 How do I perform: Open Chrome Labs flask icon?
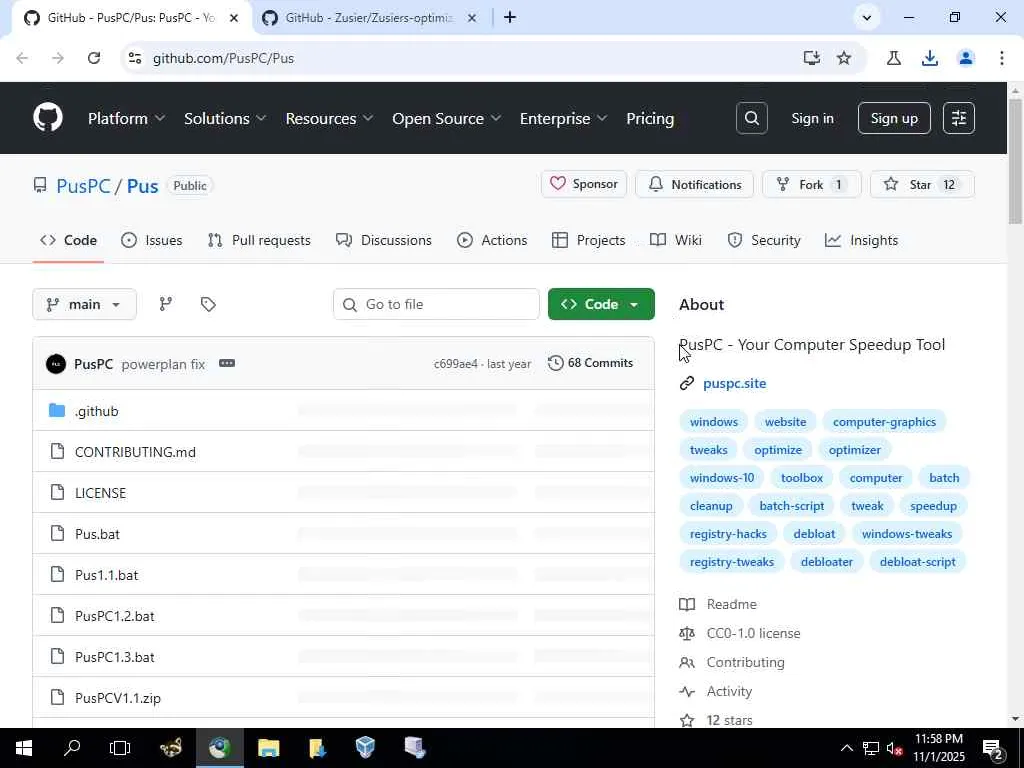893,58
